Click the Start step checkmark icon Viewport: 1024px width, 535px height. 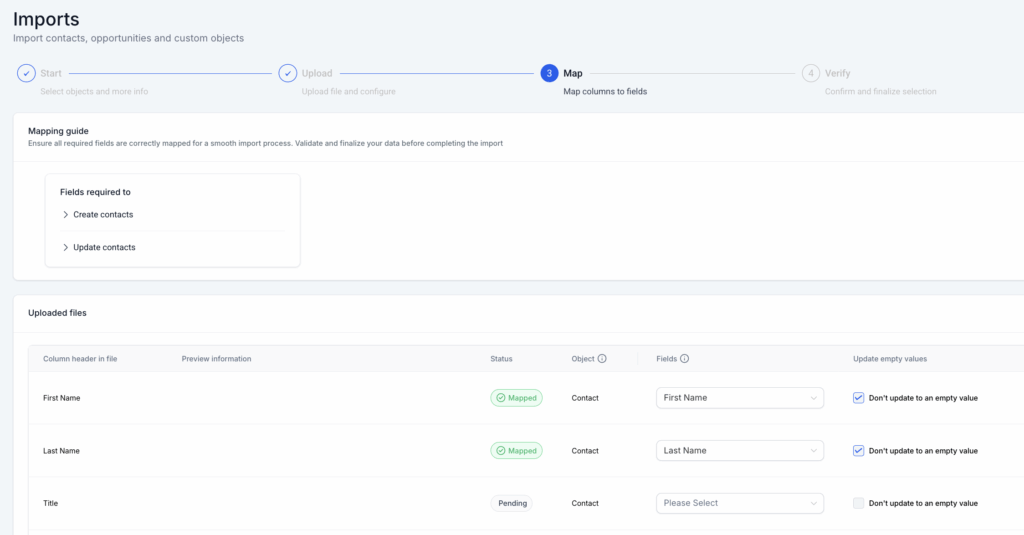point(27,73)
